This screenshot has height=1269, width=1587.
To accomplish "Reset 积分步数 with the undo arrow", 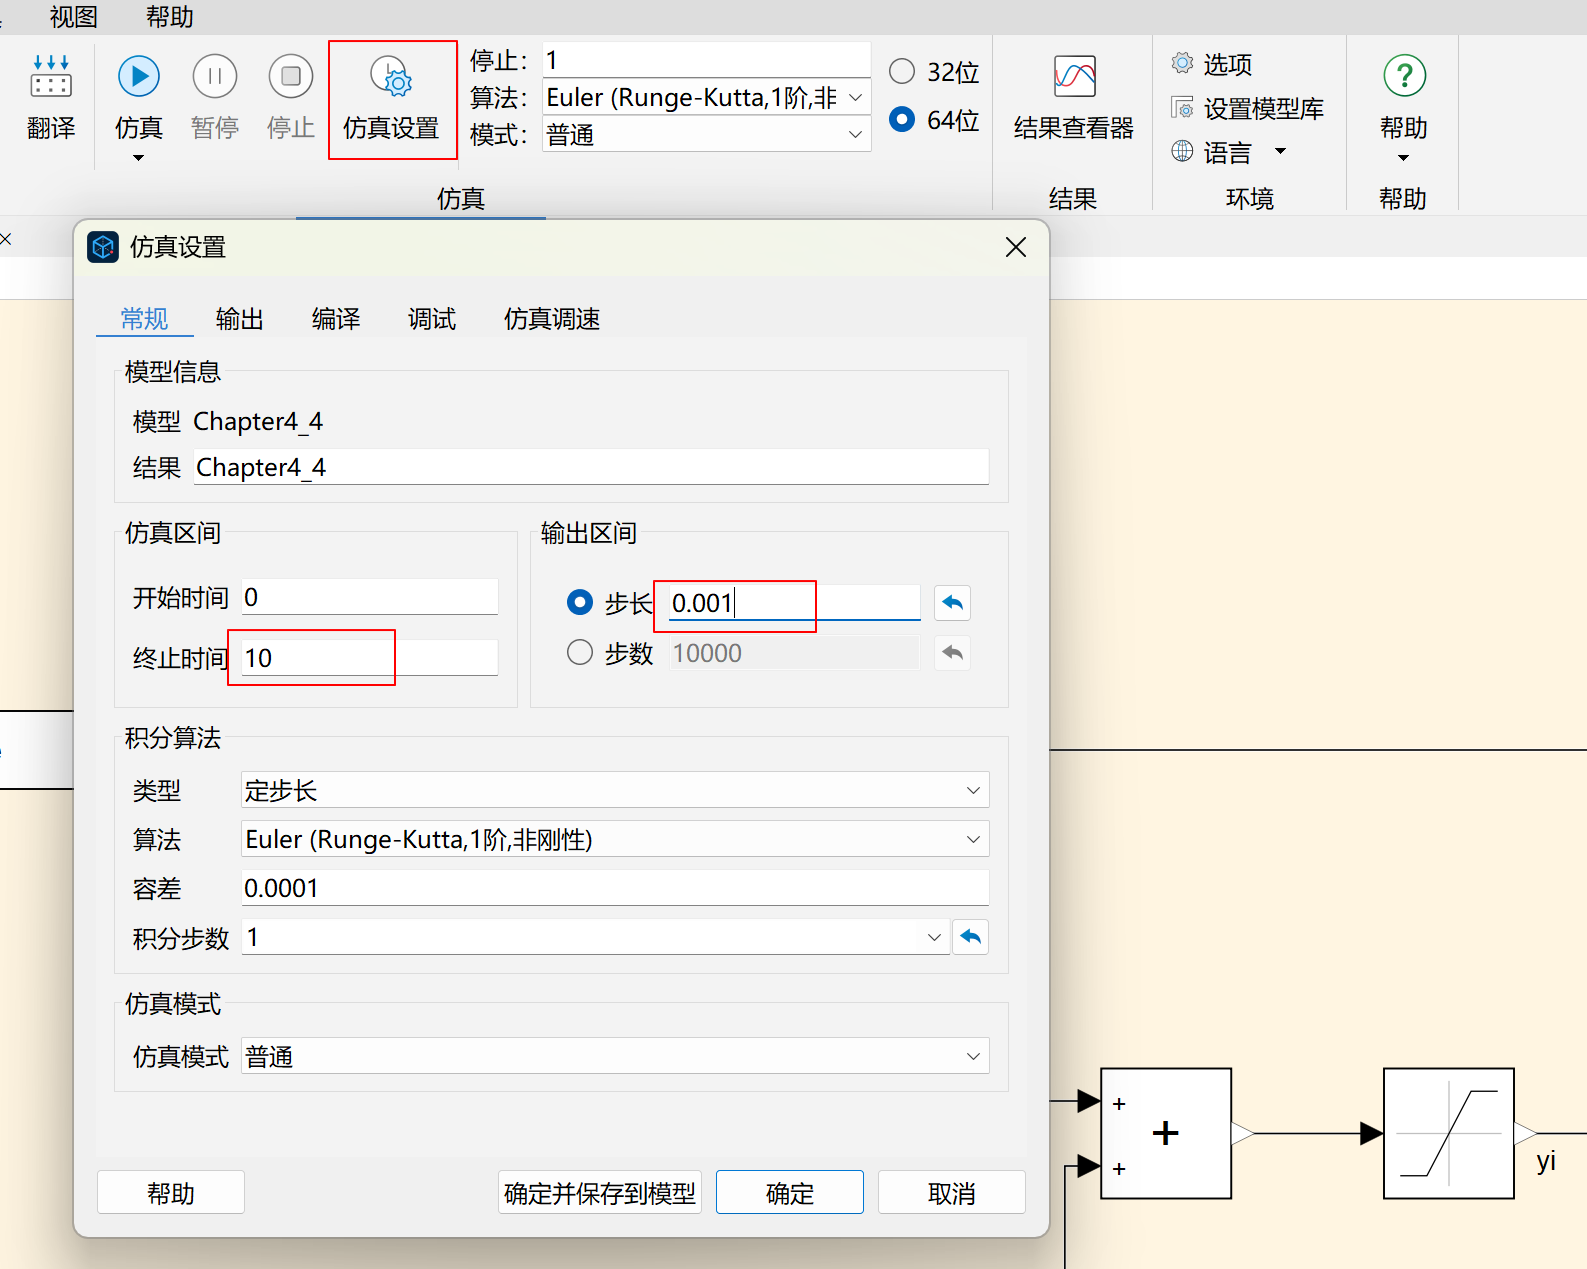I will tap(970, 937).
